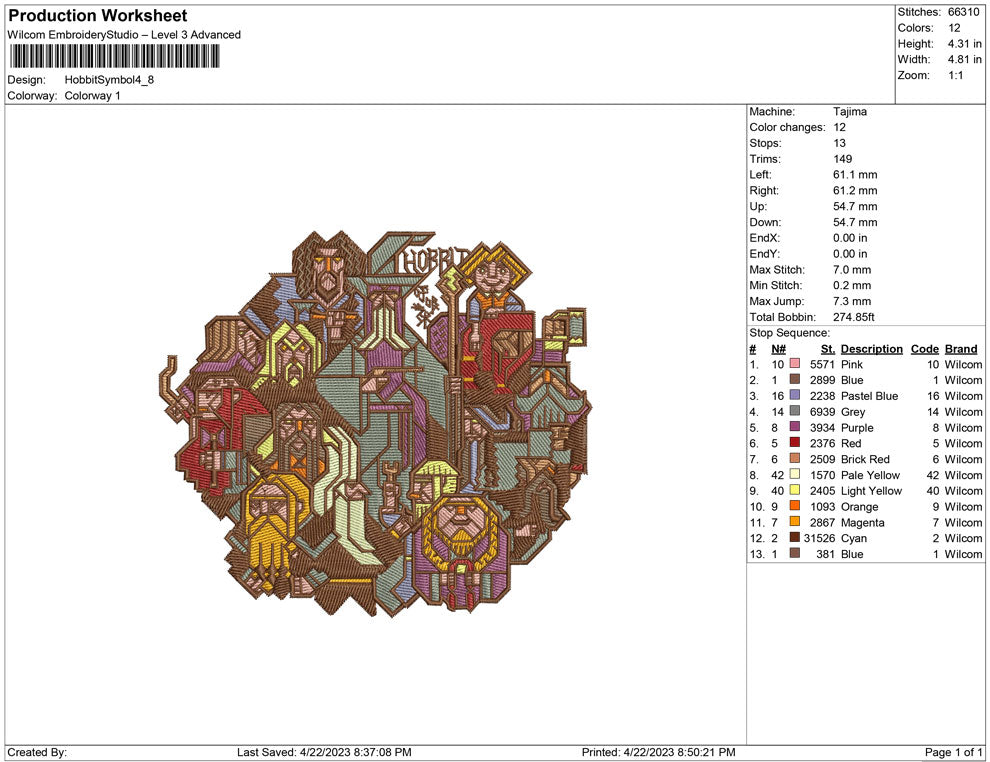Click the St. column header
The image size is (990, 762).
point(828,348)
